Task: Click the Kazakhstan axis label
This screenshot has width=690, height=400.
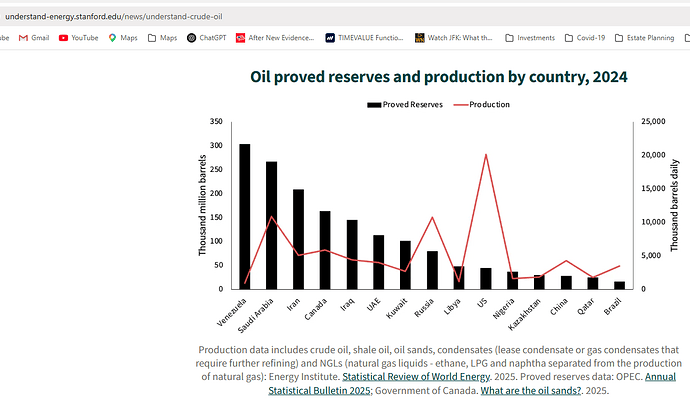Action: 524,315
